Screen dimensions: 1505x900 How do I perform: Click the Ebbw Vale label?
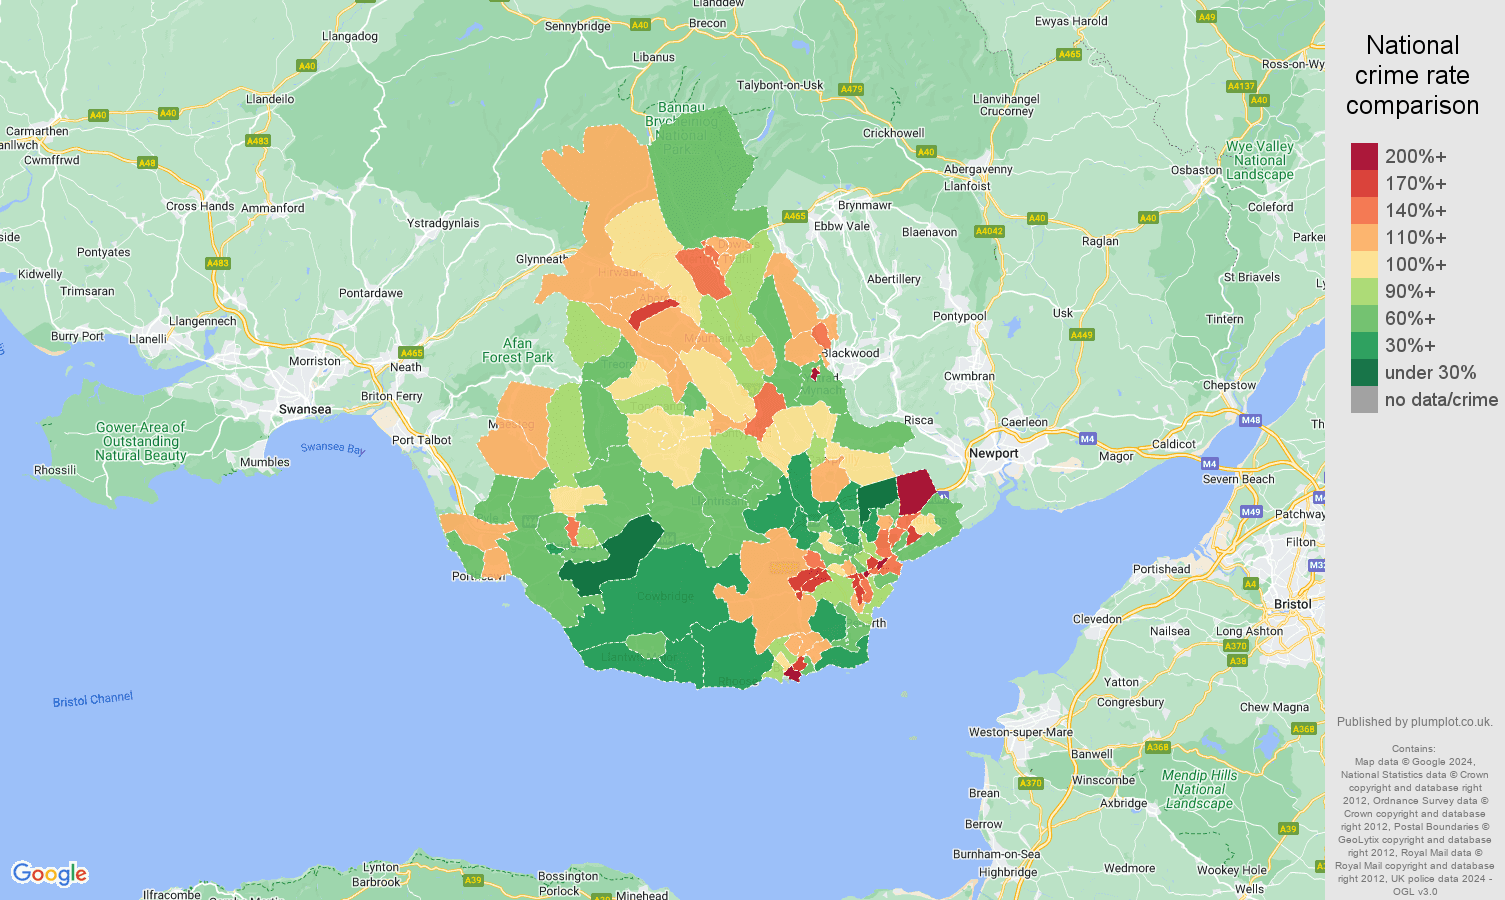(842, 226)
